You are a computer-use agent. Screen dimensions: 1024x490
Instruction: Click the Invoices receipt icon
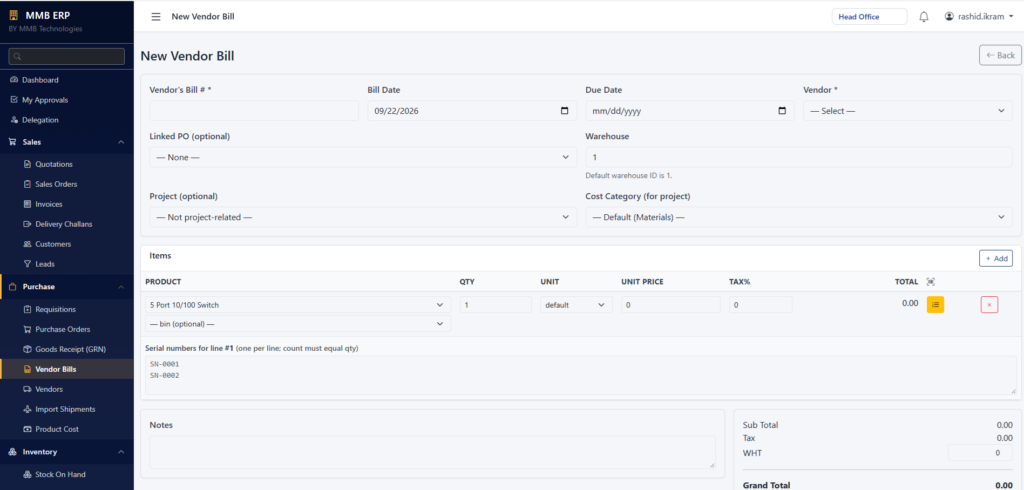(27, 204)
